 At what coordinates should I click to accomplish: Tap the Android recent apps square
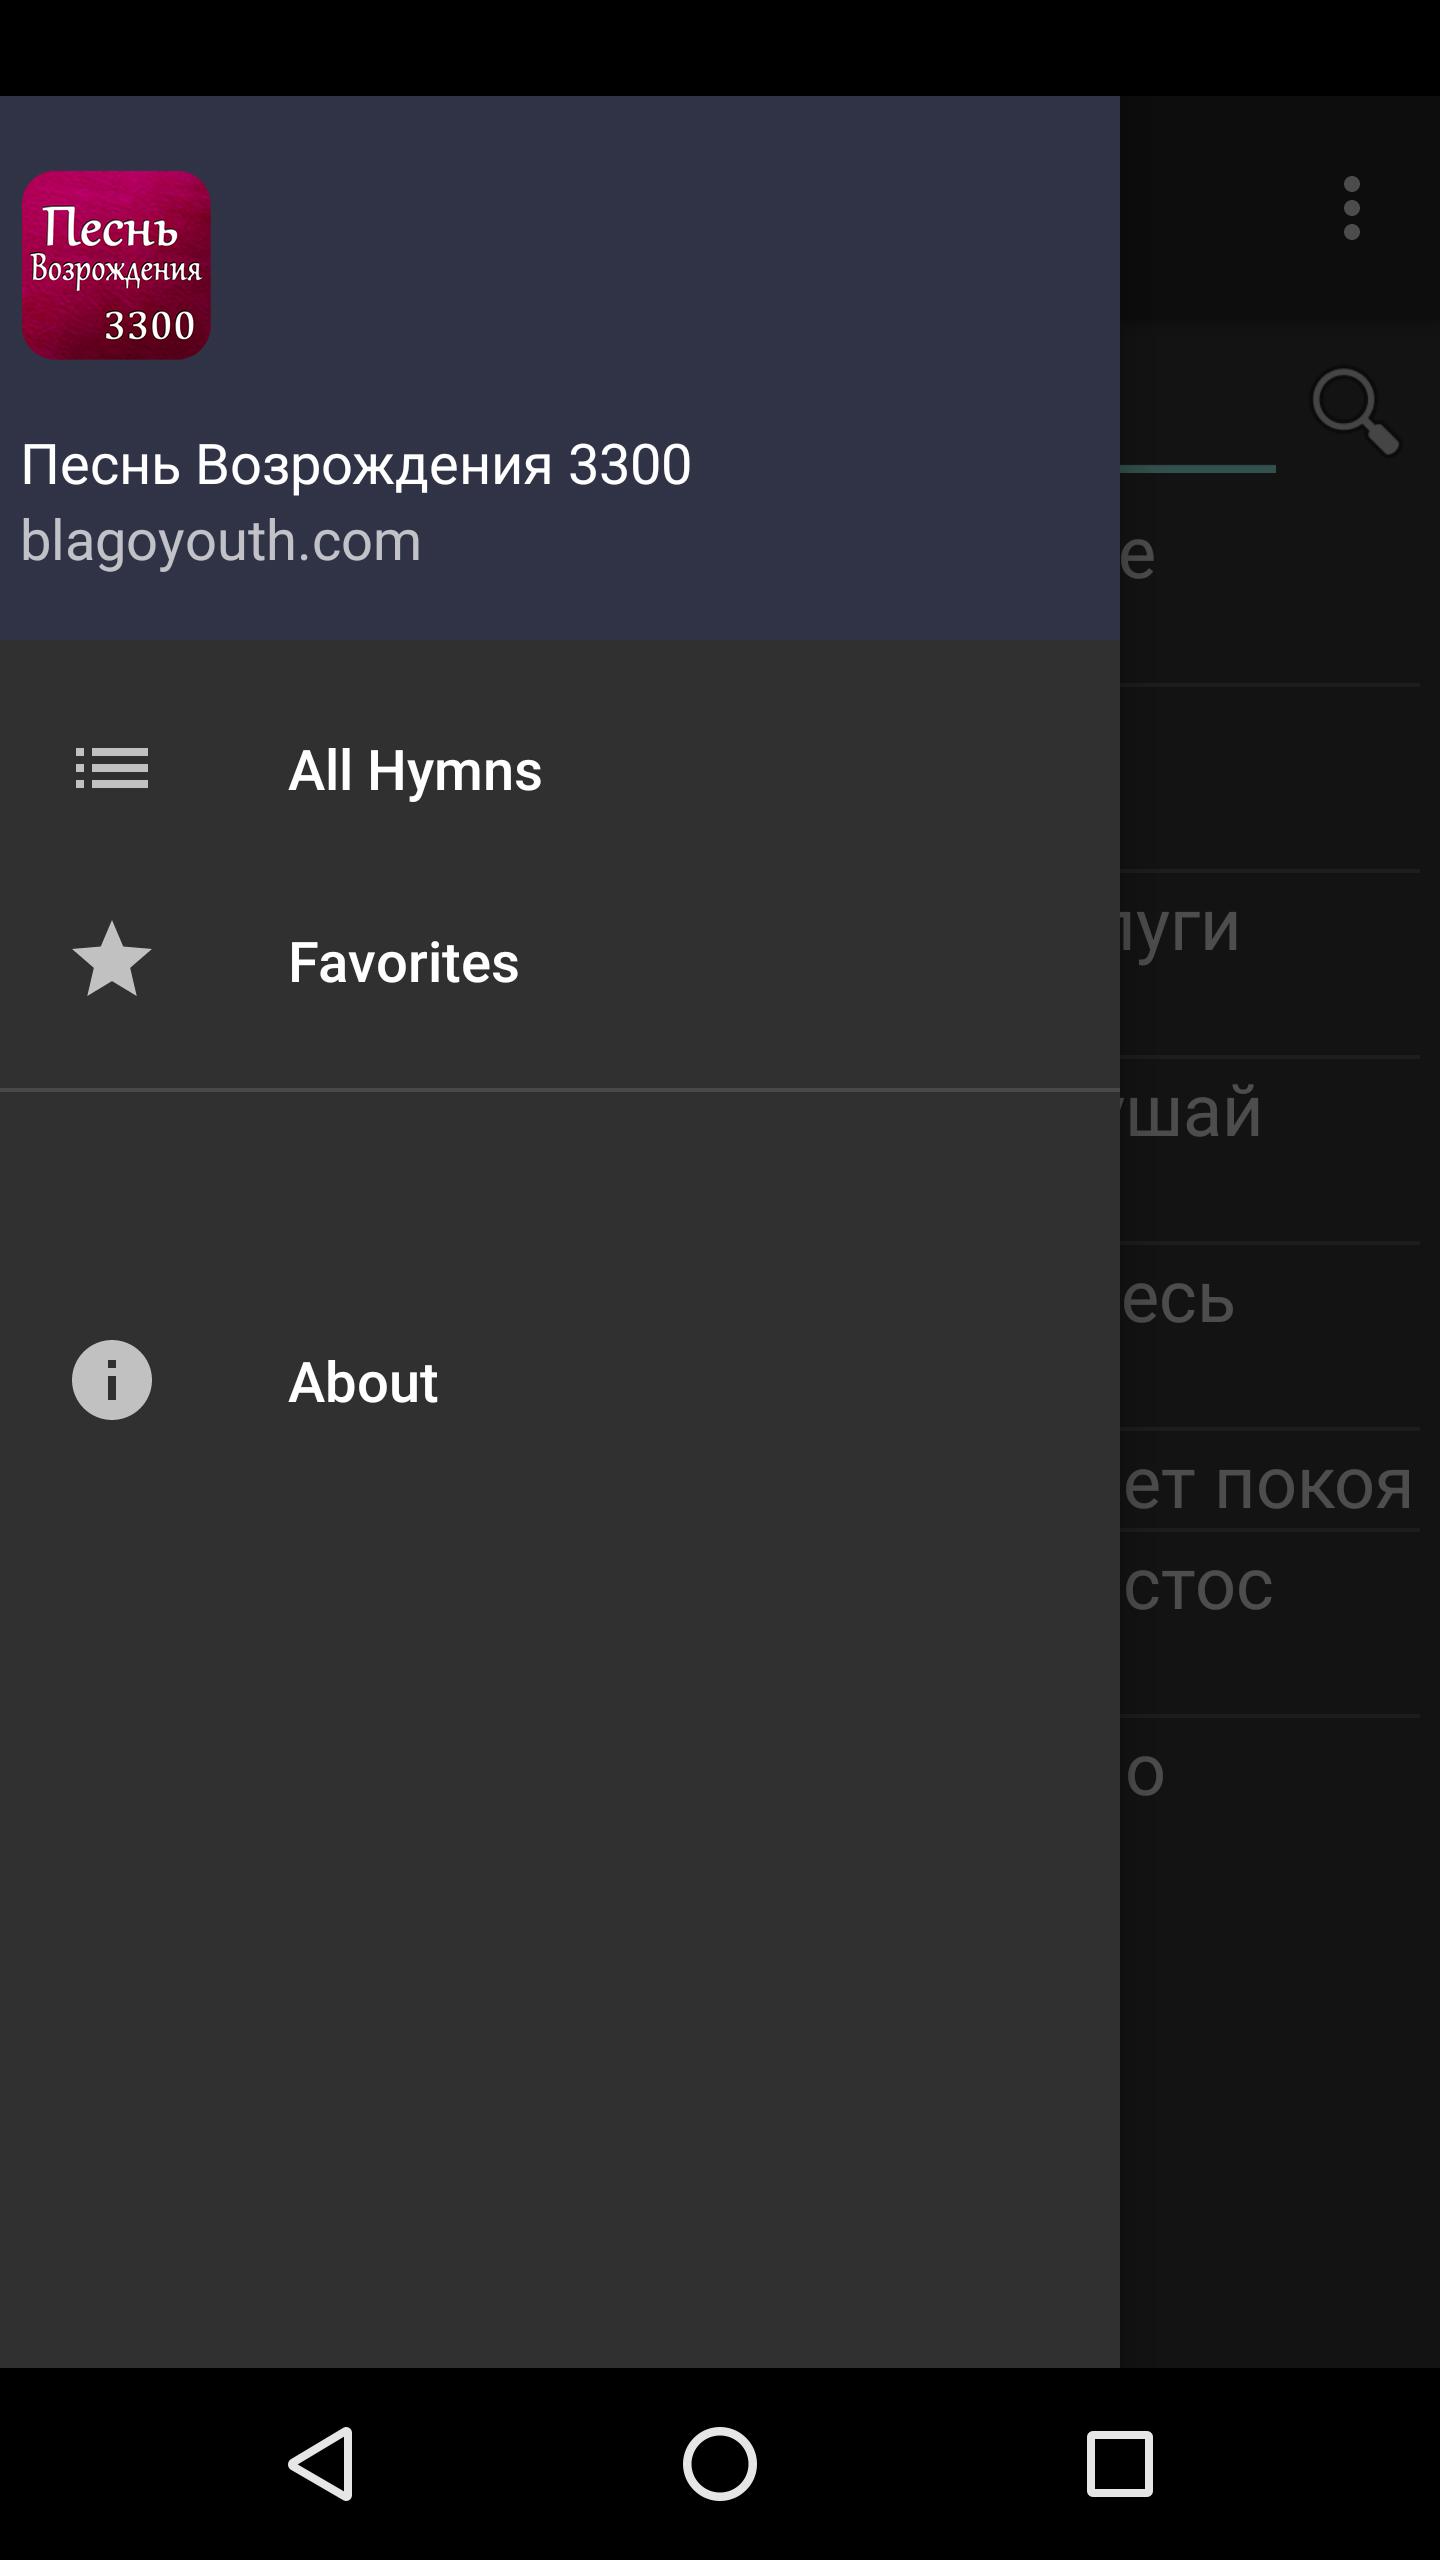(x=1119, y=2464)
